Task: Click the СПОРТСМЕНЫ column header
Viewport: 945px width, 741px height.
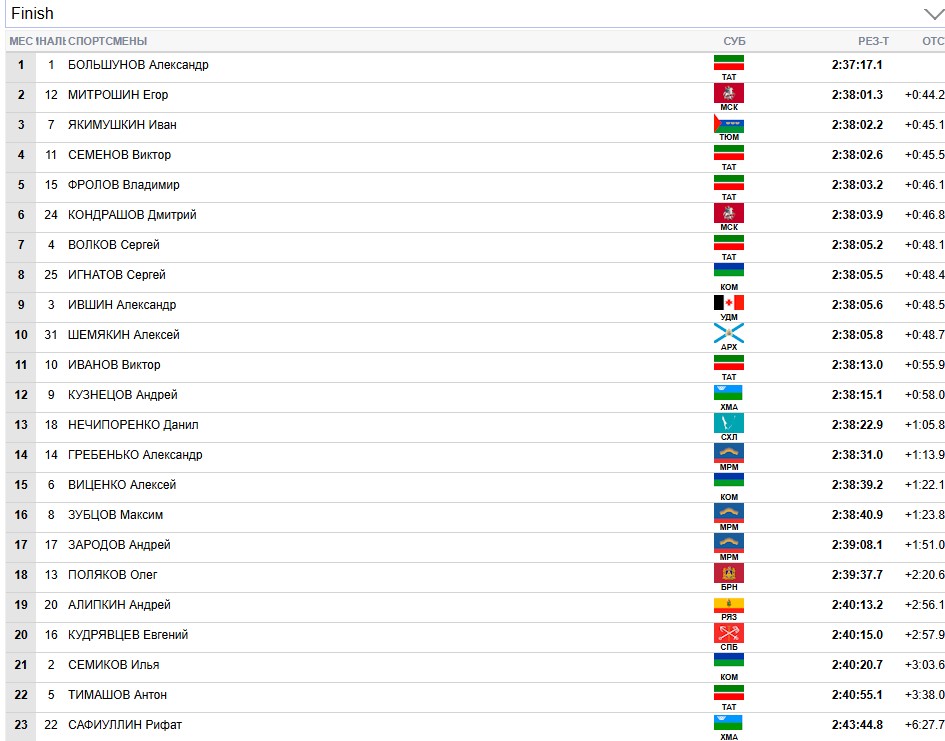Action: [x=108, y=41]
